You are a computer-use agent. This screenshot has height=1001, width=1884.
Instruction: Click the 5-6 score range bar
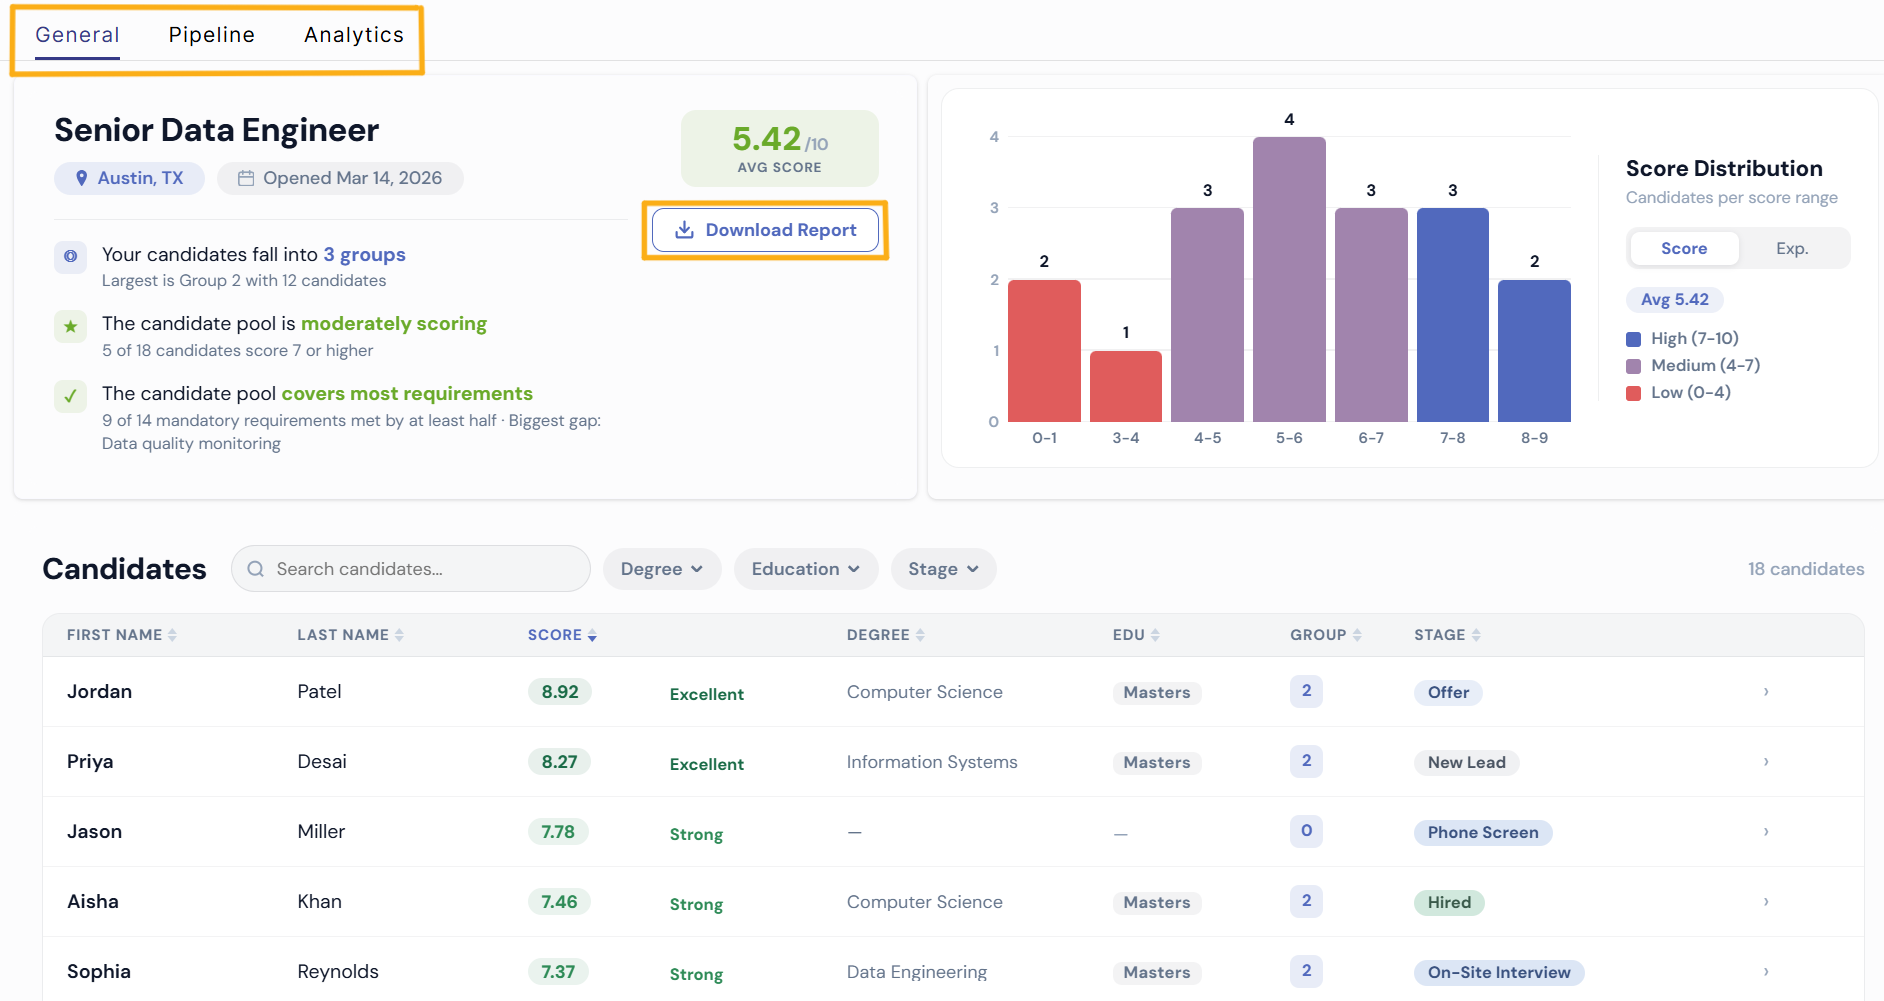[1289, 279]
